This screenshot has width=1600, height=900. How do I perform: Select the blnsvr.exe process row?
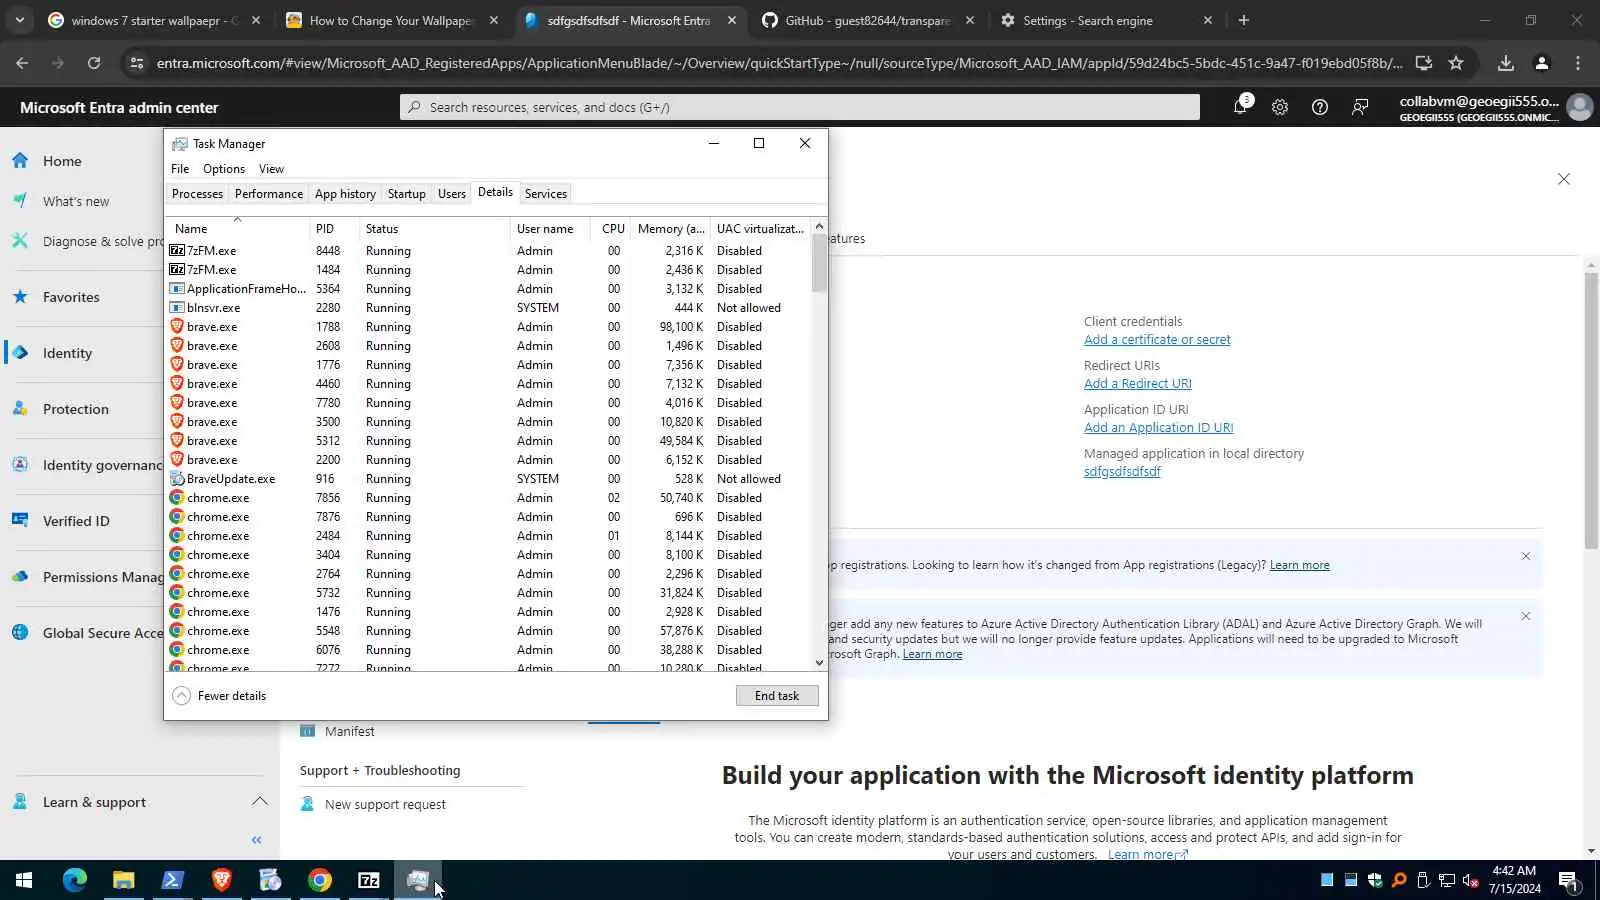(x=488, y=308)
